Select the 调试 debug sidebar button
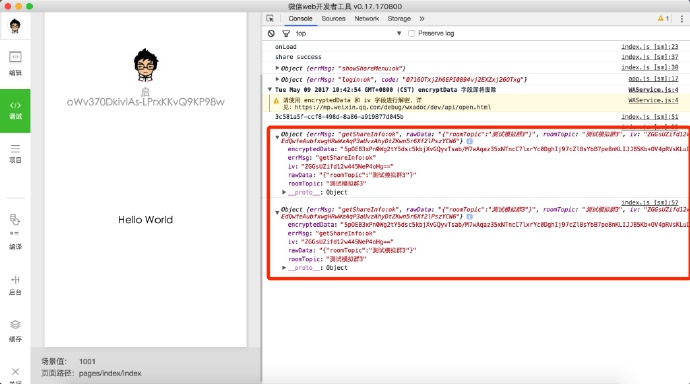The height and width of the screenshot is (384, 690). [x=15, y=110]
